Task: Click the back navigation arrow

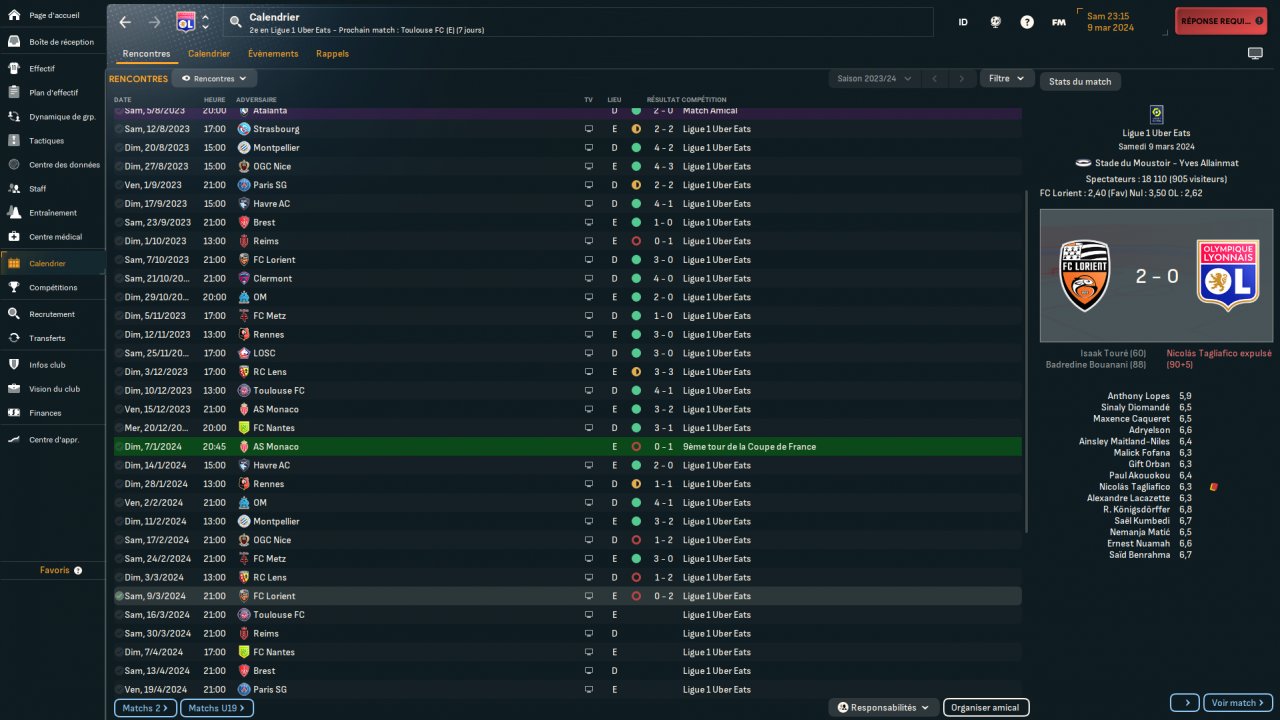Action: (125, 22)
